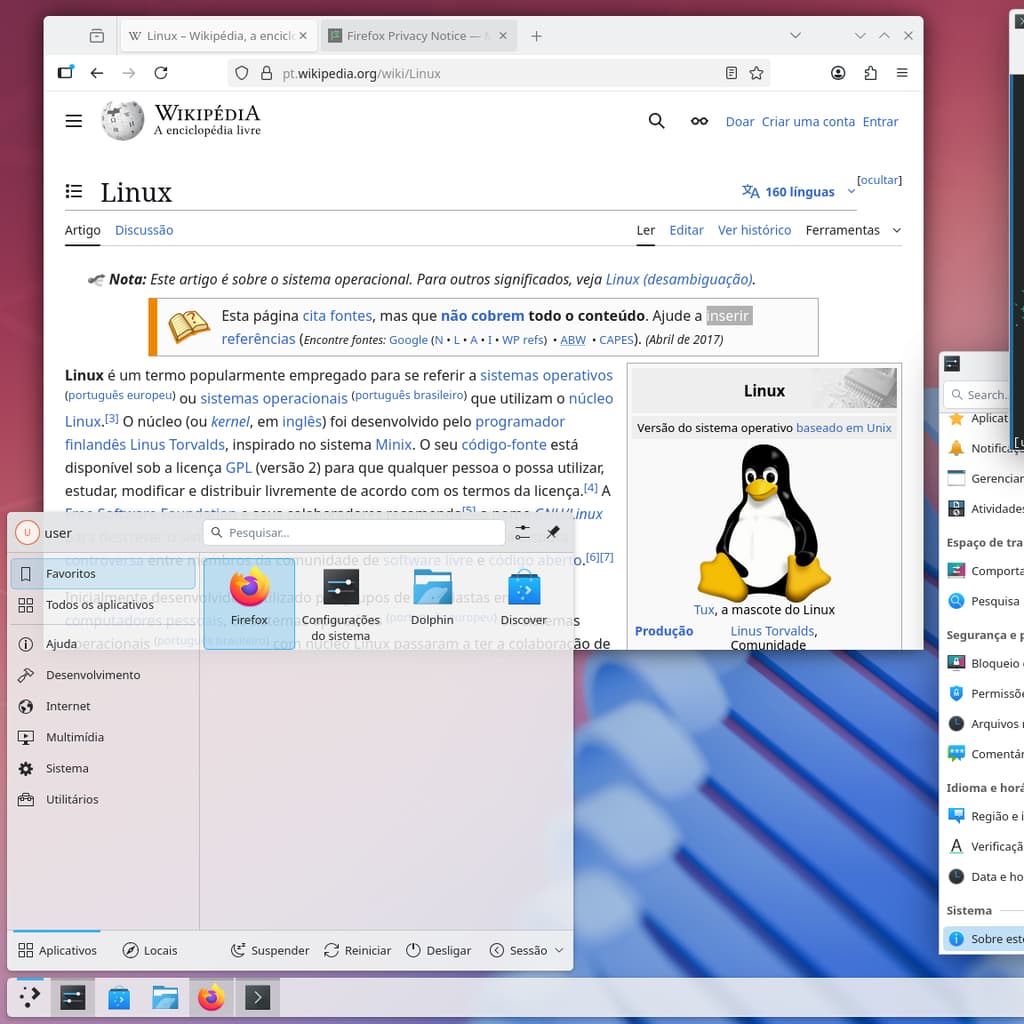Image resolution: width=1024 pixels, height=1024 pixels.
Task: Open Firefox application hamburger menu
Action: [902, 73]
